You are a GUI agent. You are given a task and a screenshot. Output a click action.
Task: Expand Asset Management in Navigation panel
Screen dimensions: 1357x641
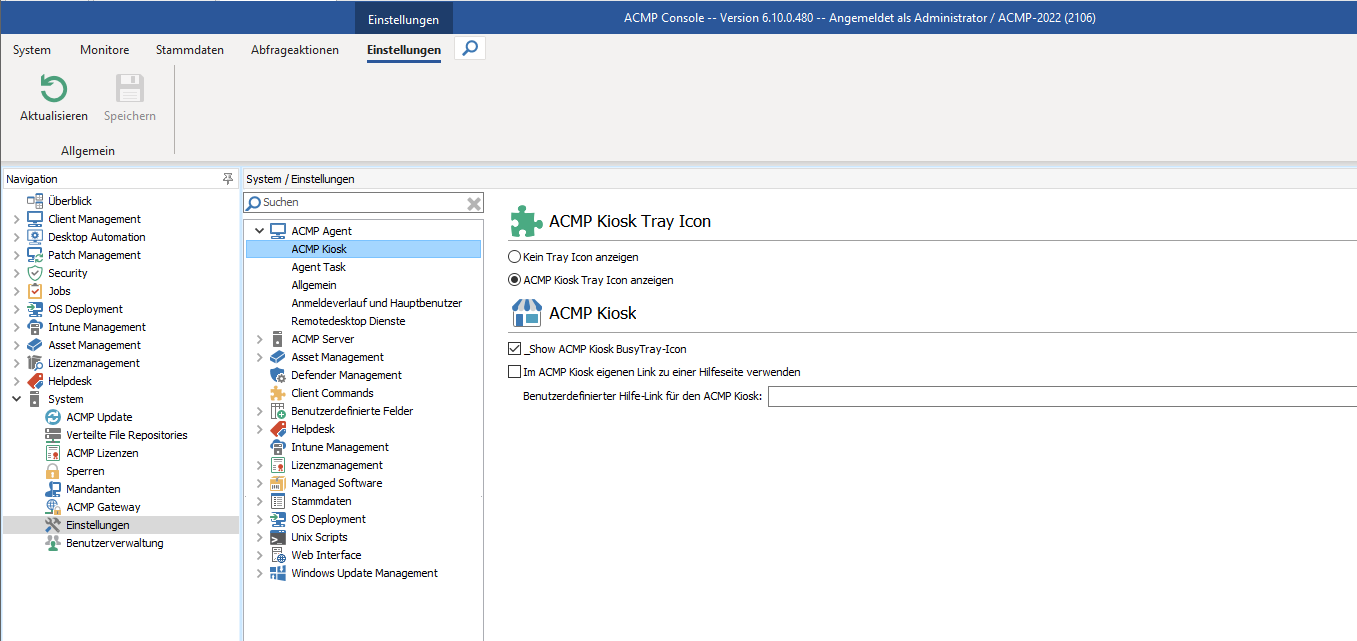pyautogui.click(x=16, y=345)
